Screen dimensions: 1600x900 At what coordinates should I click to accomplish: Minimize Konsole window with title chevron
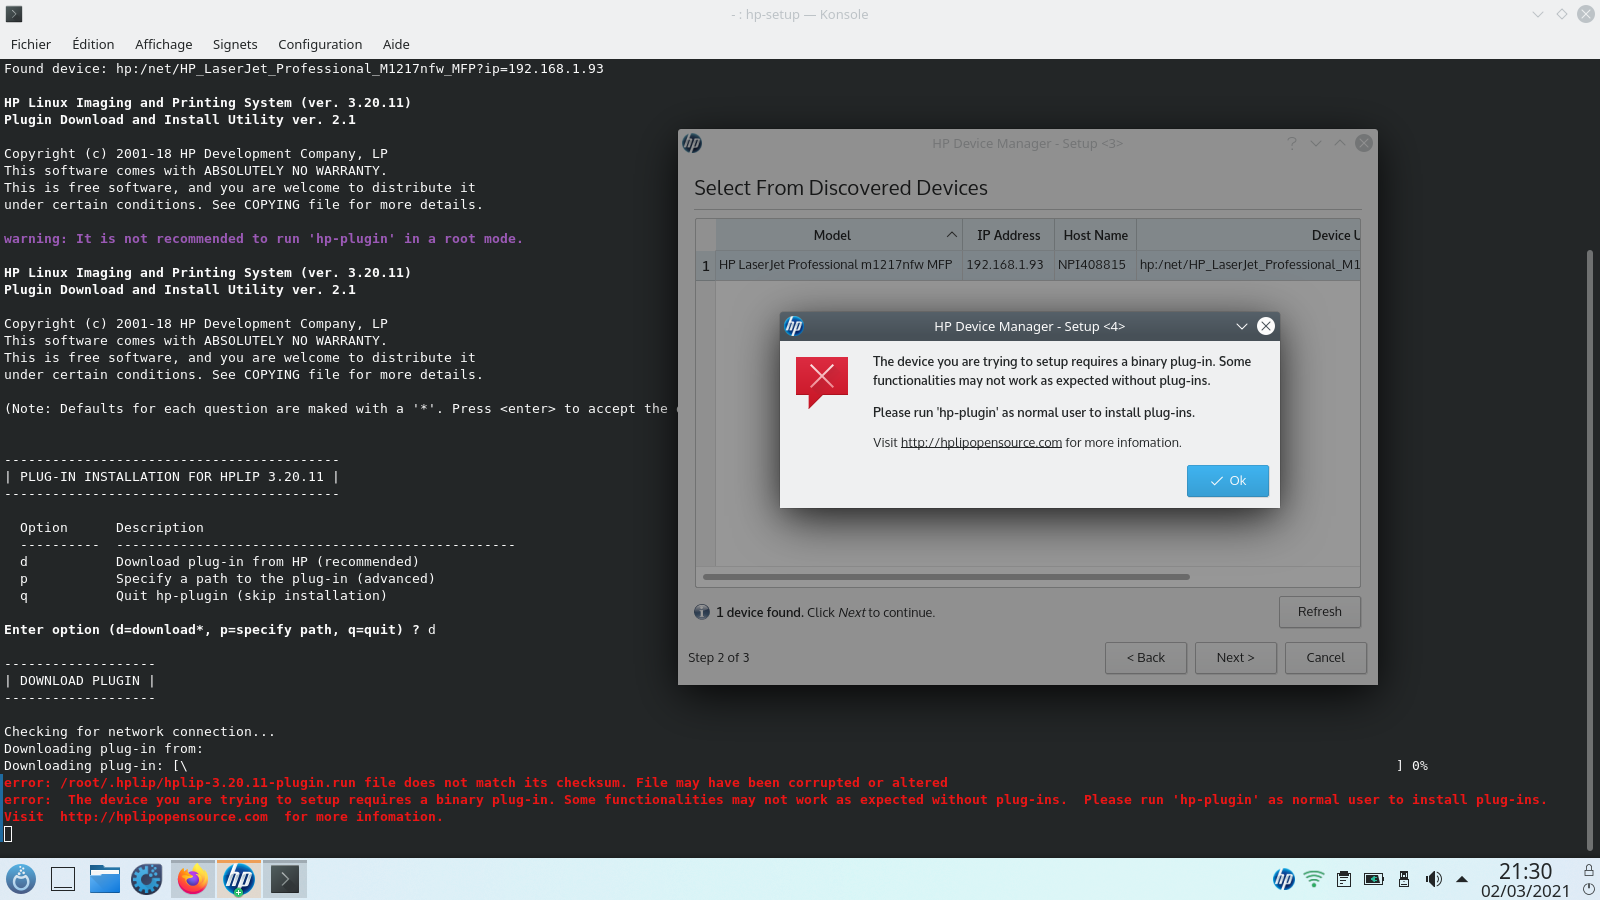coord(1538,14)
